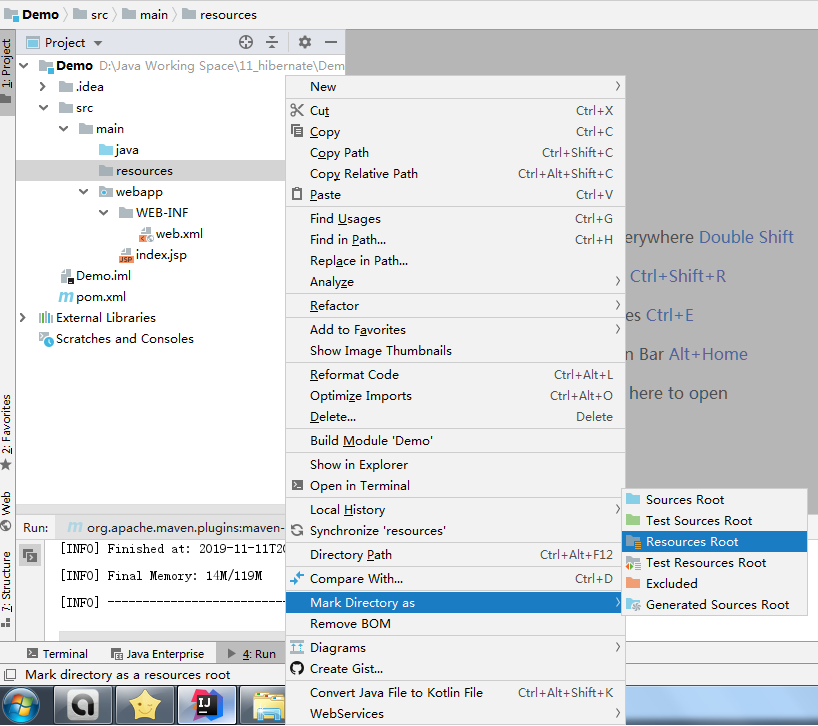818x726 pixels.
Task: Open the 2: Favorites side tab
Action: 7,432
